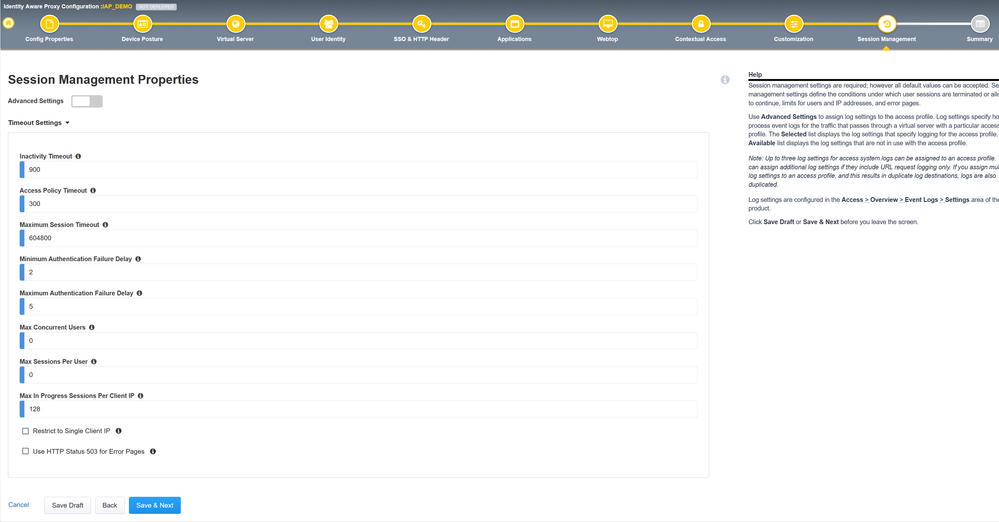
Task: Show info for Restrict to Single Client IP
Action: [119, 431]
